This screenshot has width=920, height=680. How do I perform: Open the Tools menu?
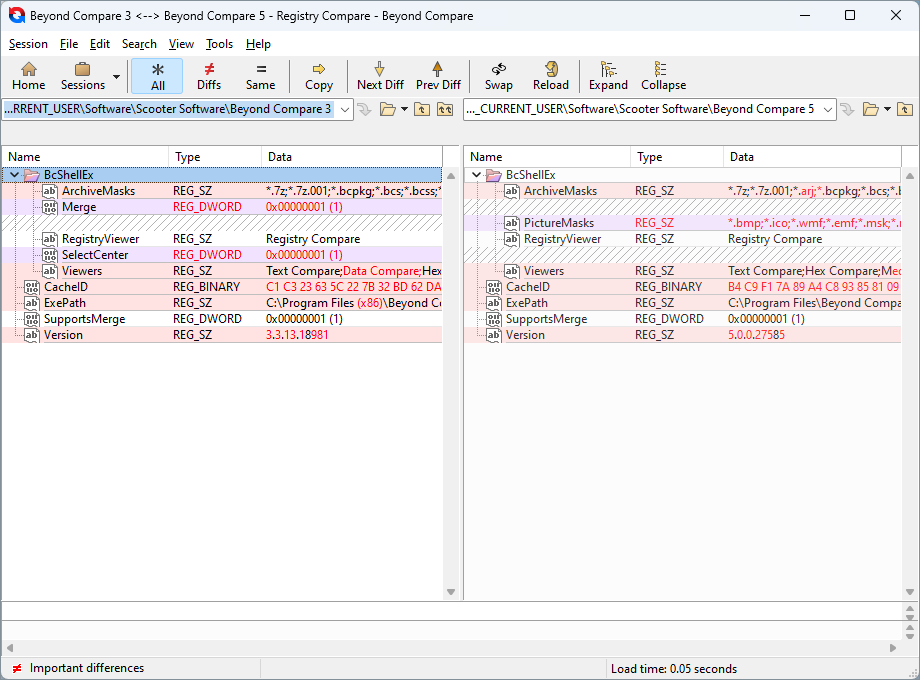tap(219, 43)
